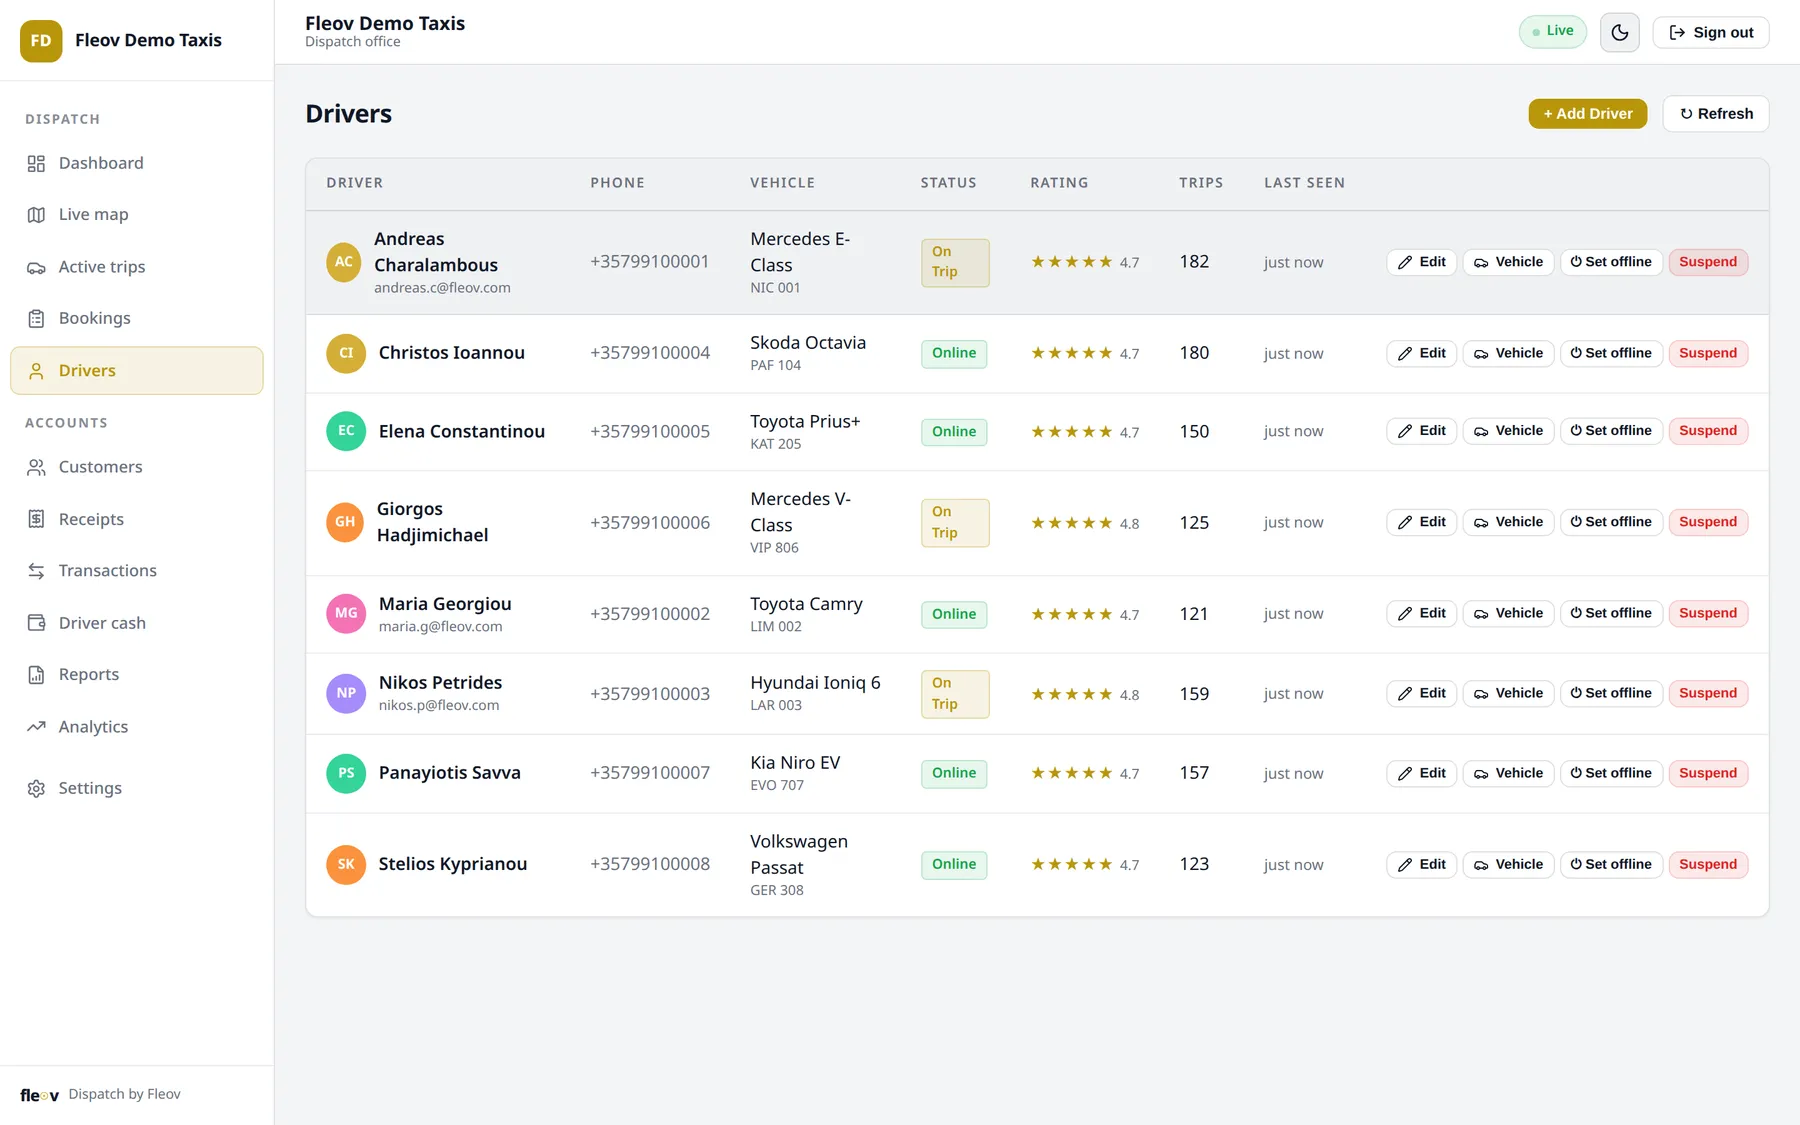Click Elena Constantinou EC avatar
The image size is (1800, 1125).
(346, 431)
